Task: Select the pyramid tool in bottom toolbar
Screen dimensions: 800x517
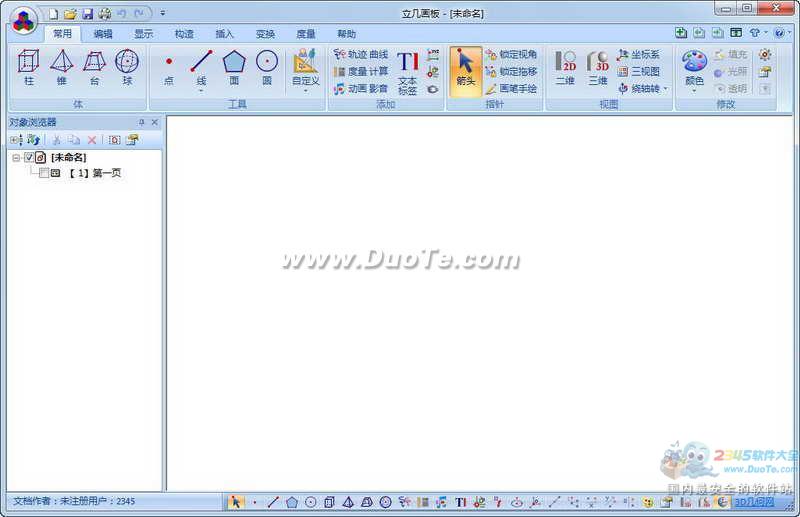Action: pos(348,502)
